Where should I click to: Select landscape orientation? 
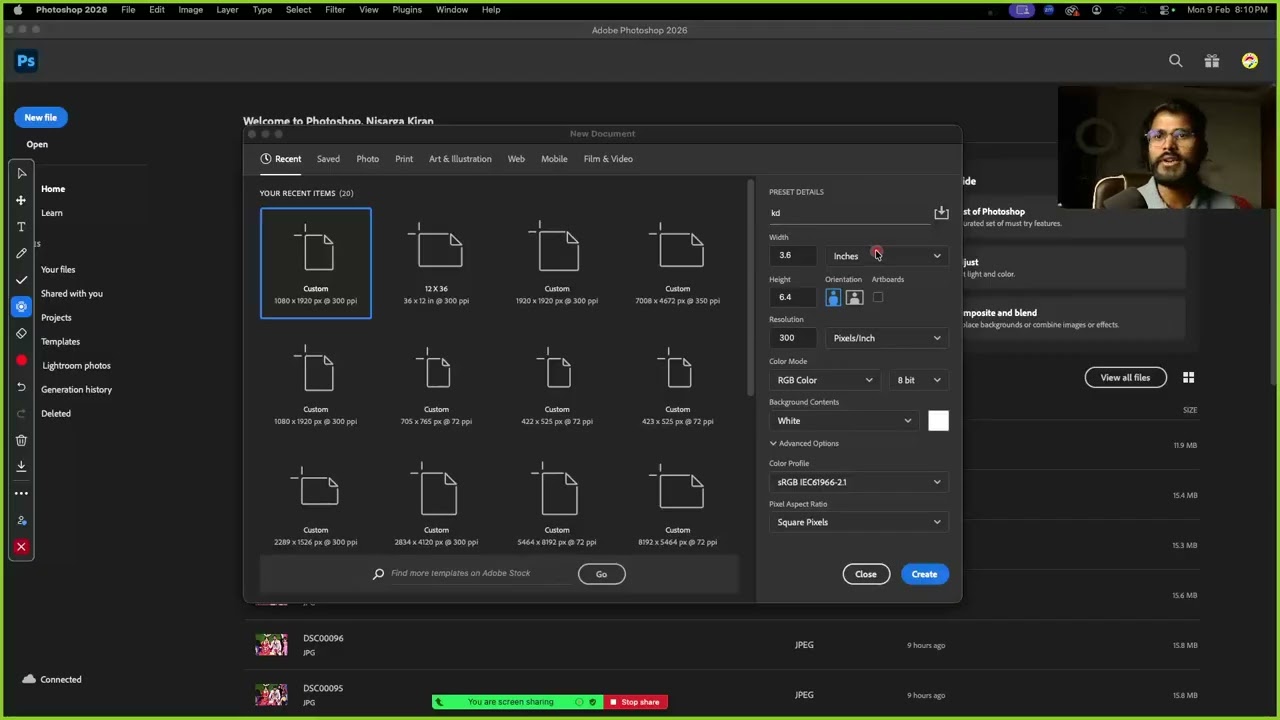(854, 297)
